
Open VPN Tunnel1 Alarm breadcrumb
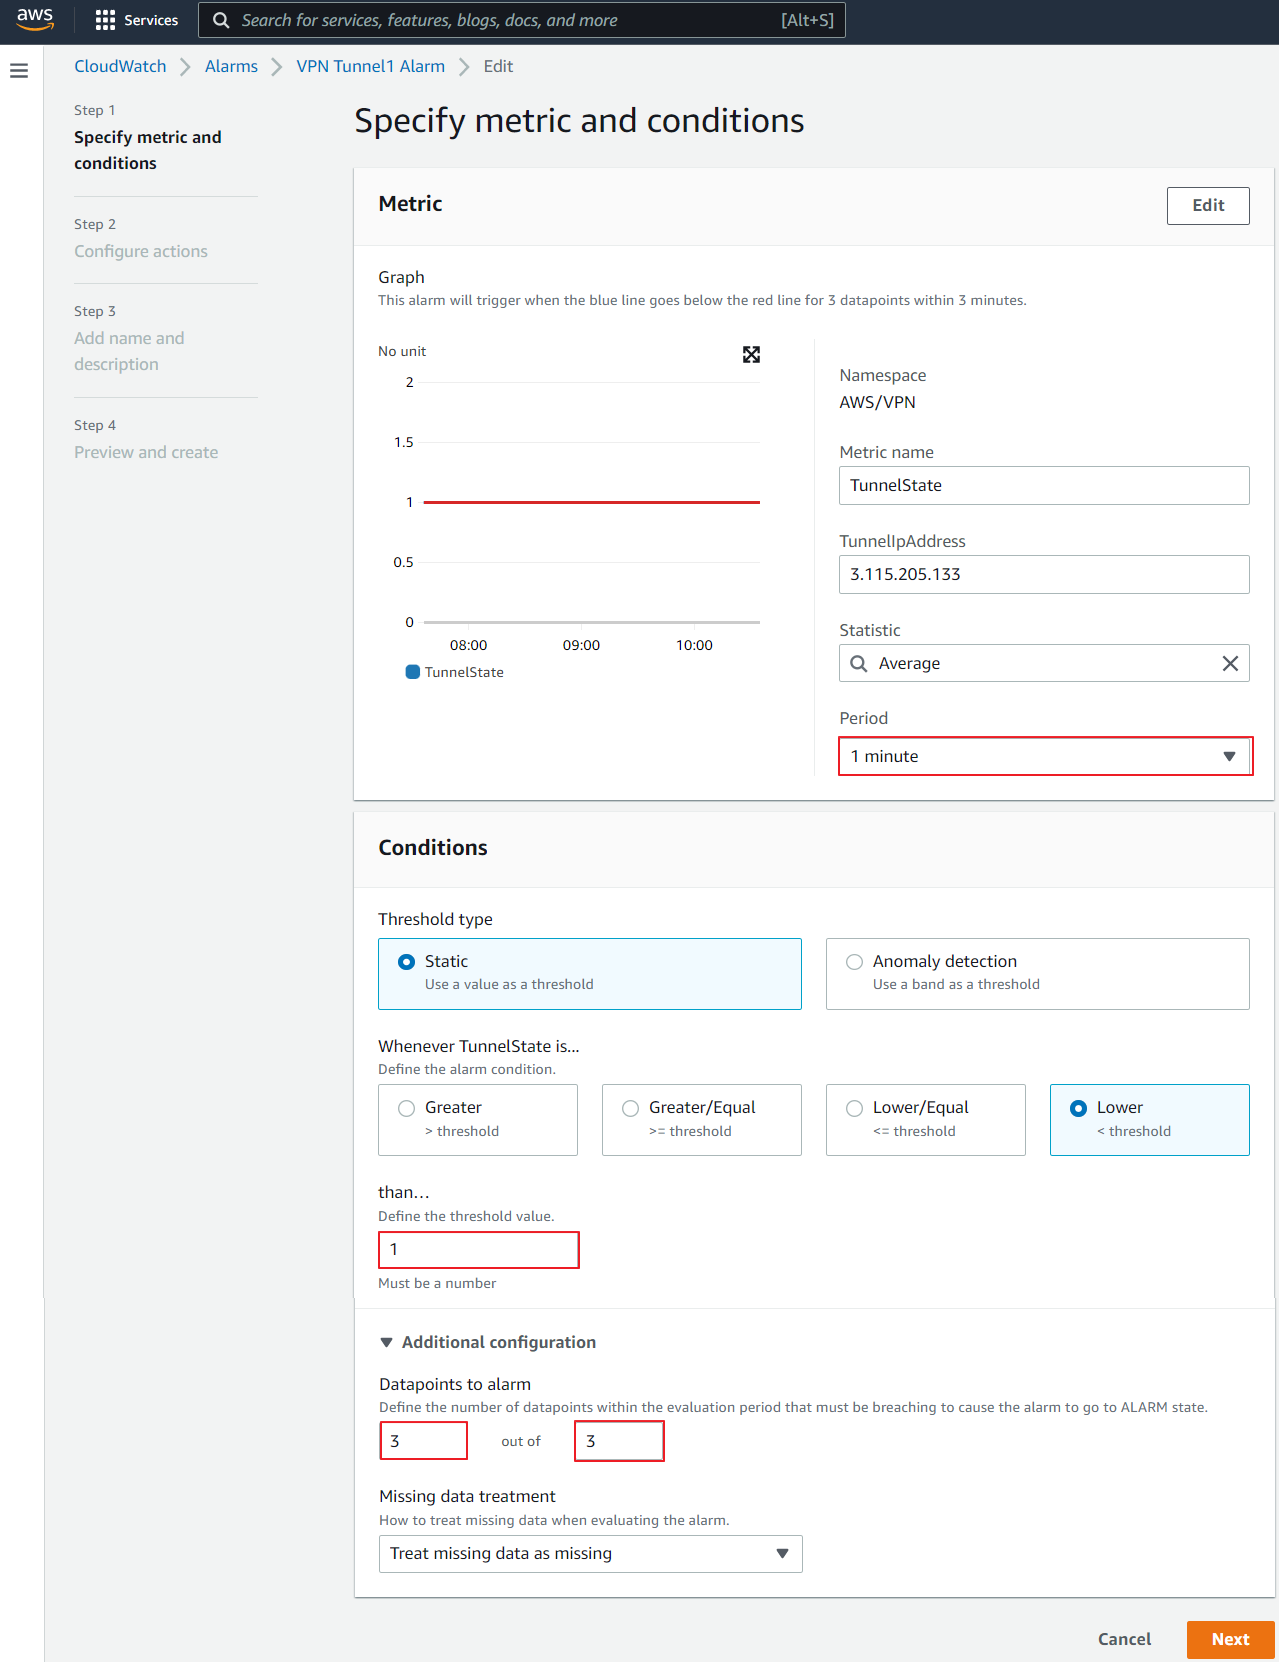coord(370,67)
